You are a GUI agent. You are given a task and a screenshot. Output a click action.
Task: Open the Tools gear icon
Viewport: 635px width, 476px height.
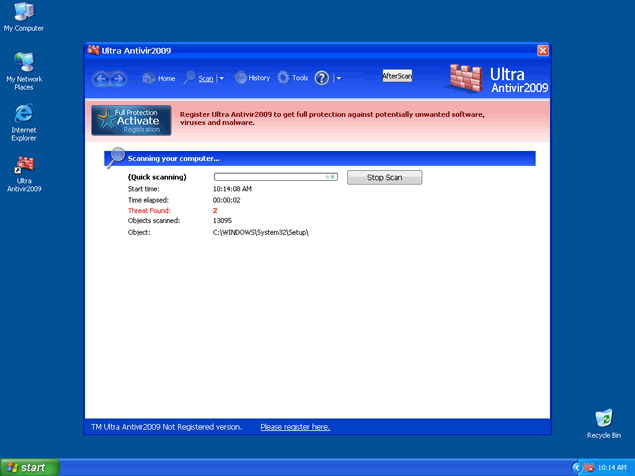pos(292,78)
